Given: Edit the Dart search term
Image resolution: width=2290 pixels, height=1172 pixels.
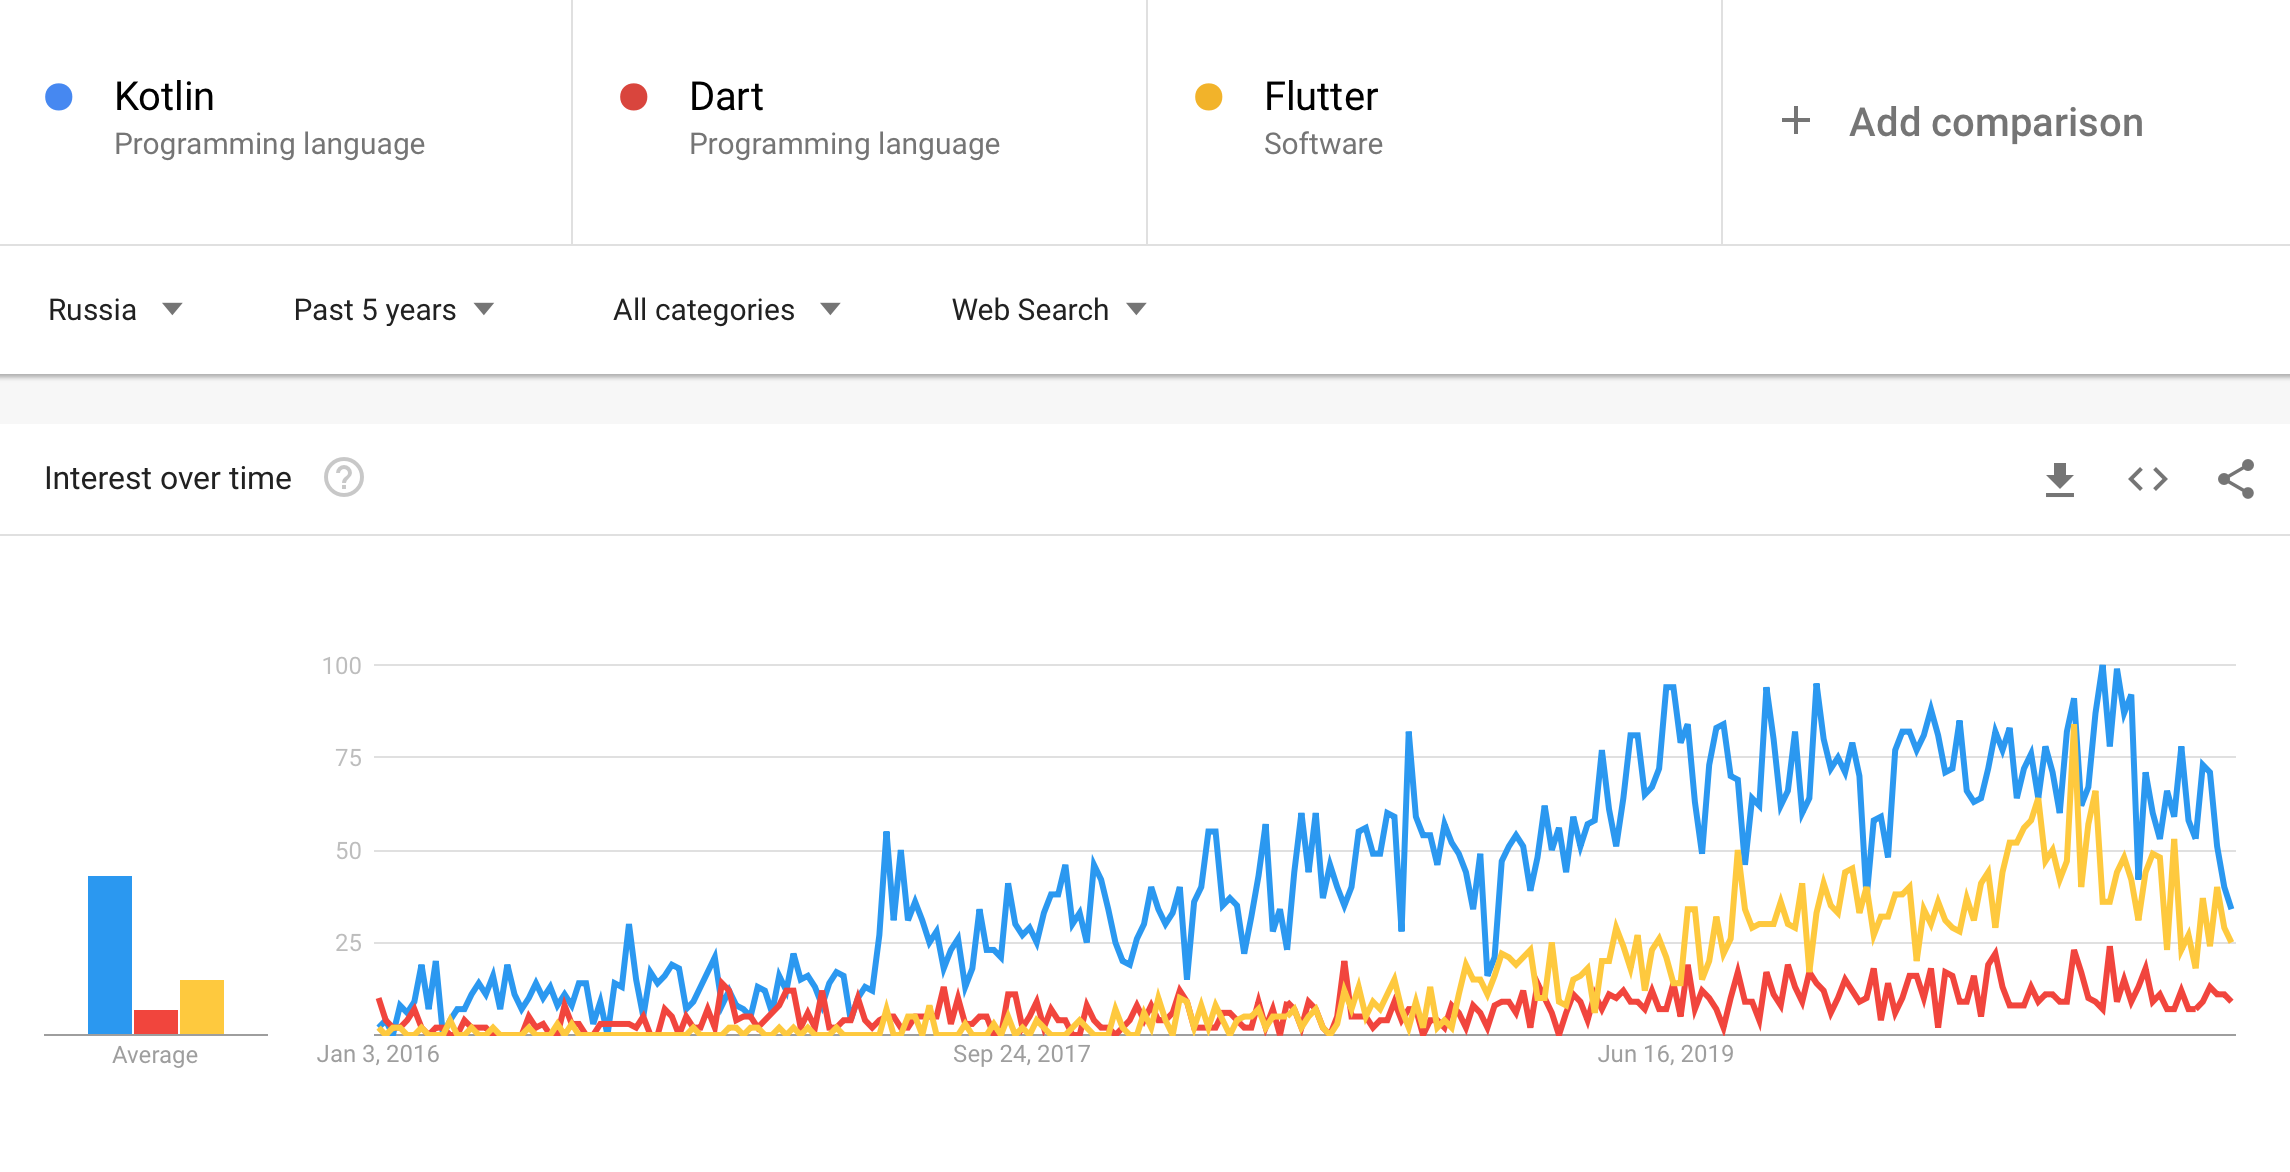Looking at the screenshot, I should click(726, 97).
